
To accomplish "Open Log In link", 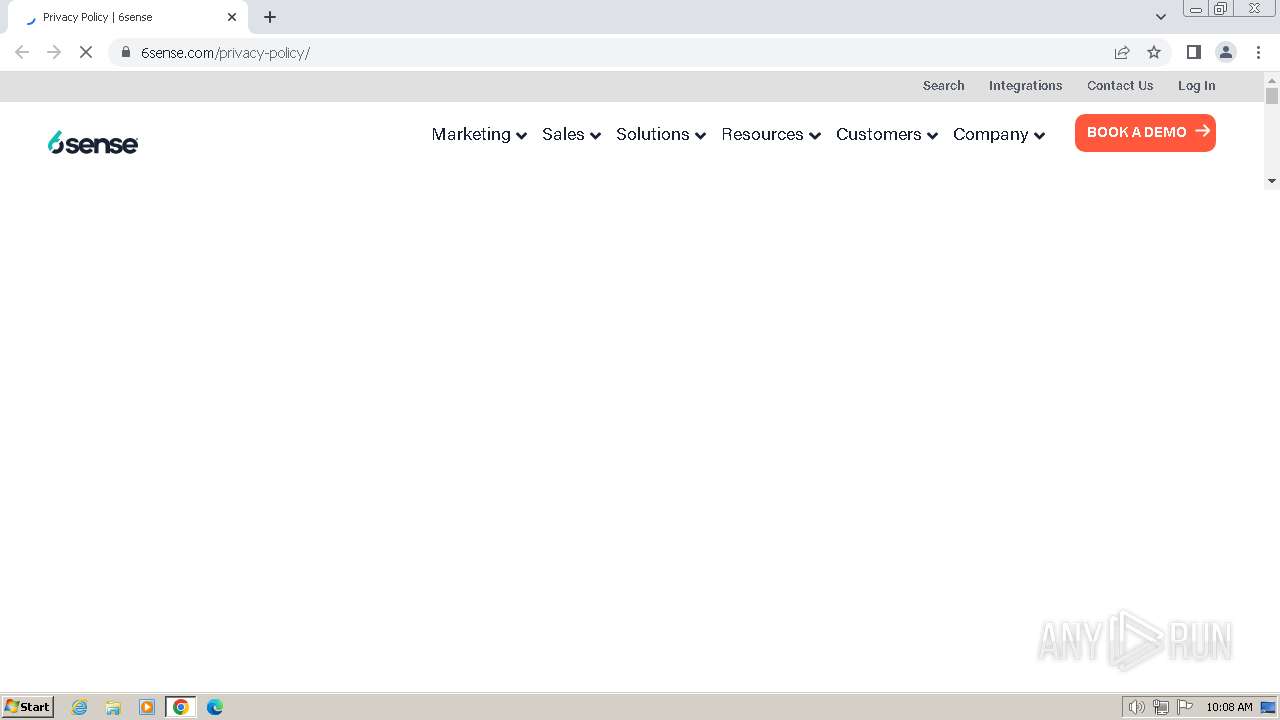I will (x=1196, y=86).
